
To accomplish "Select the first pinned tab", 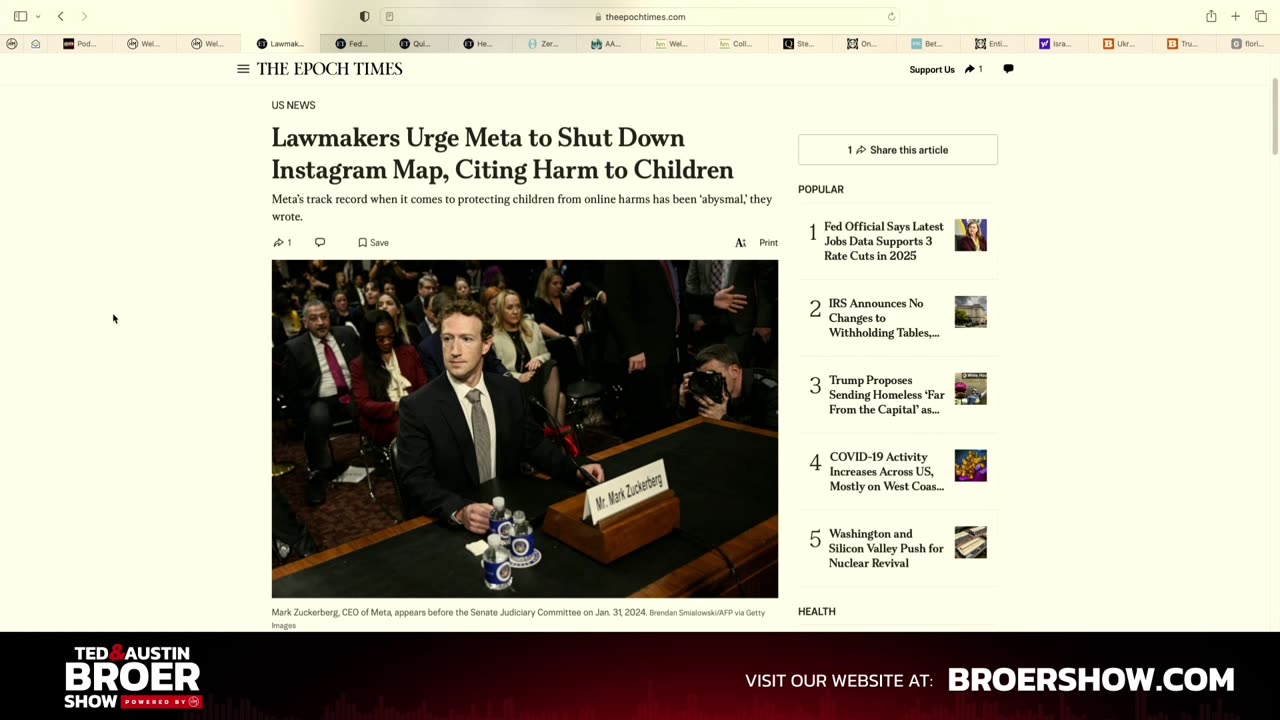I will pyautogui.click(x=12, y=43).
